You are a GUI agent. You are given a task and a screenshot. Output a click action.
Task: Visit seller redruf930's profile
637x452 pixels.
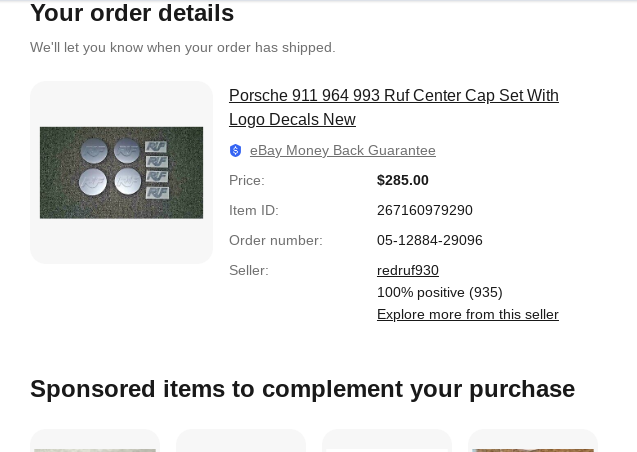(x=407, y=270)
